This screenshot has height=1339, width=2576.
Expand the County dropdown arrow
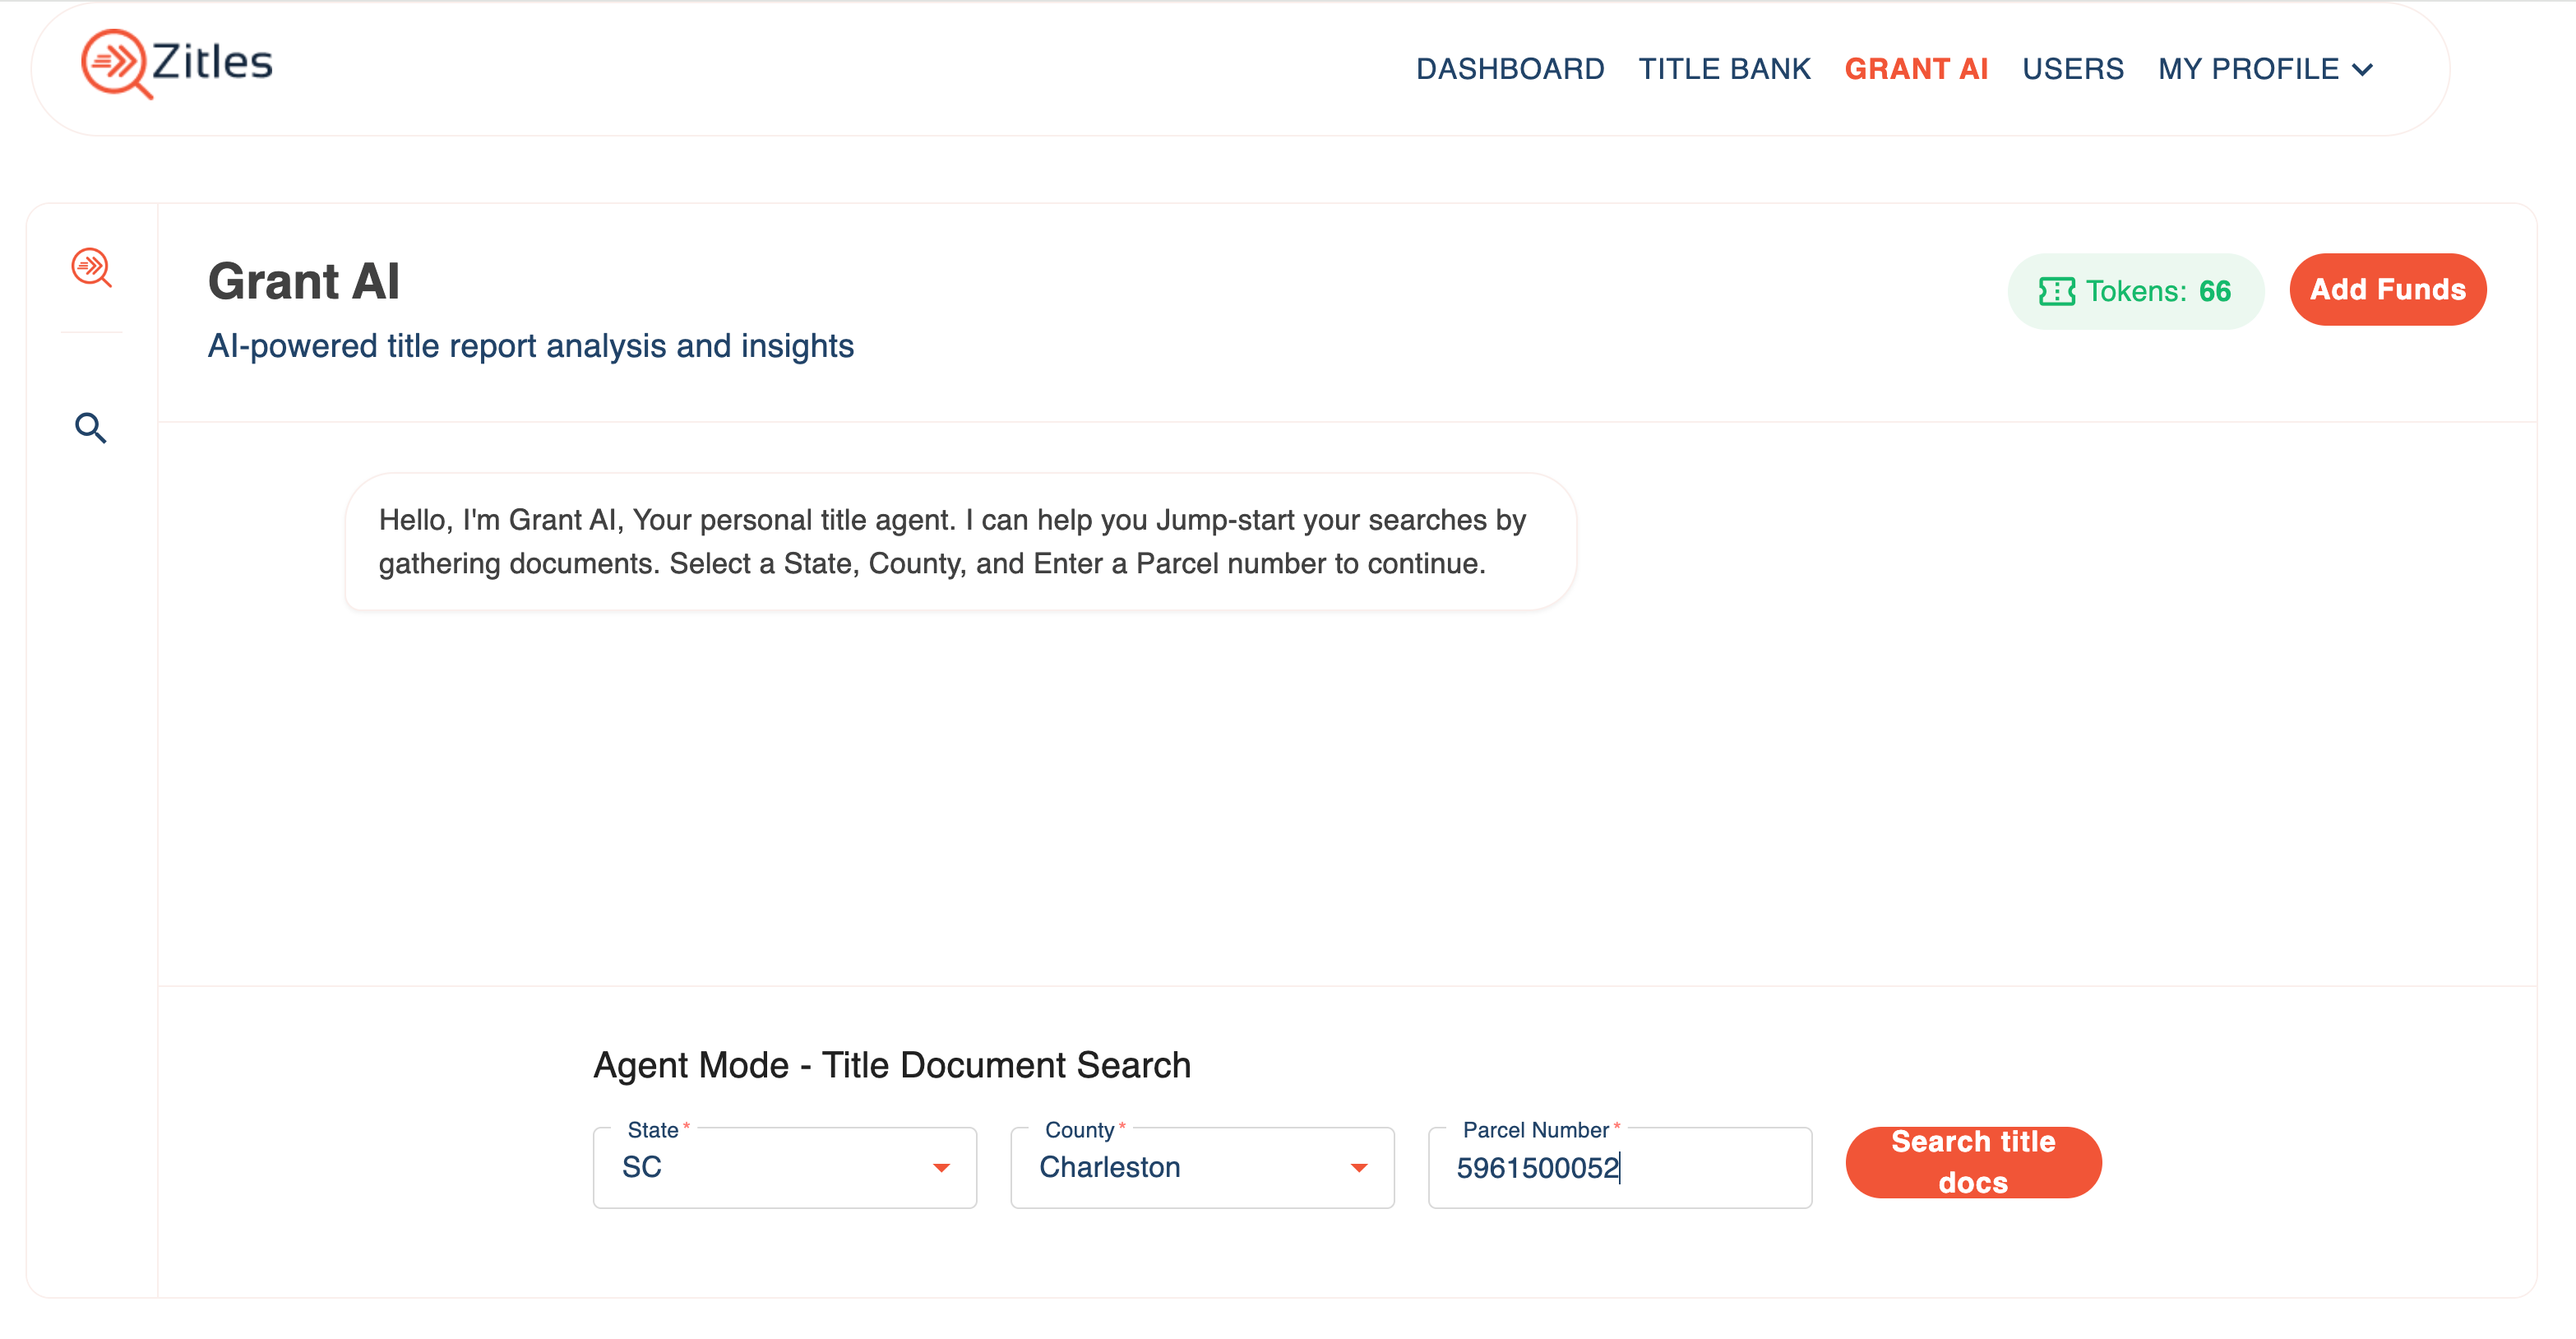[1358, 1167]
